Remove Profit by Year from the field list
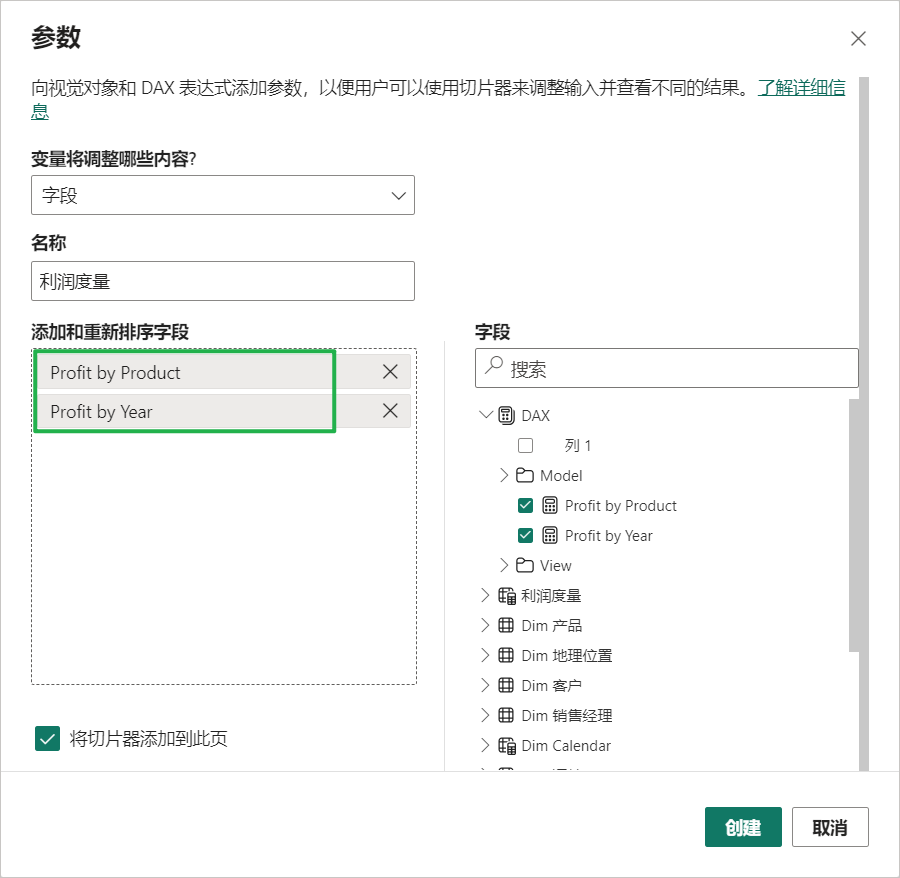Screen dimensions: 900x878 (x=390, y=411)
